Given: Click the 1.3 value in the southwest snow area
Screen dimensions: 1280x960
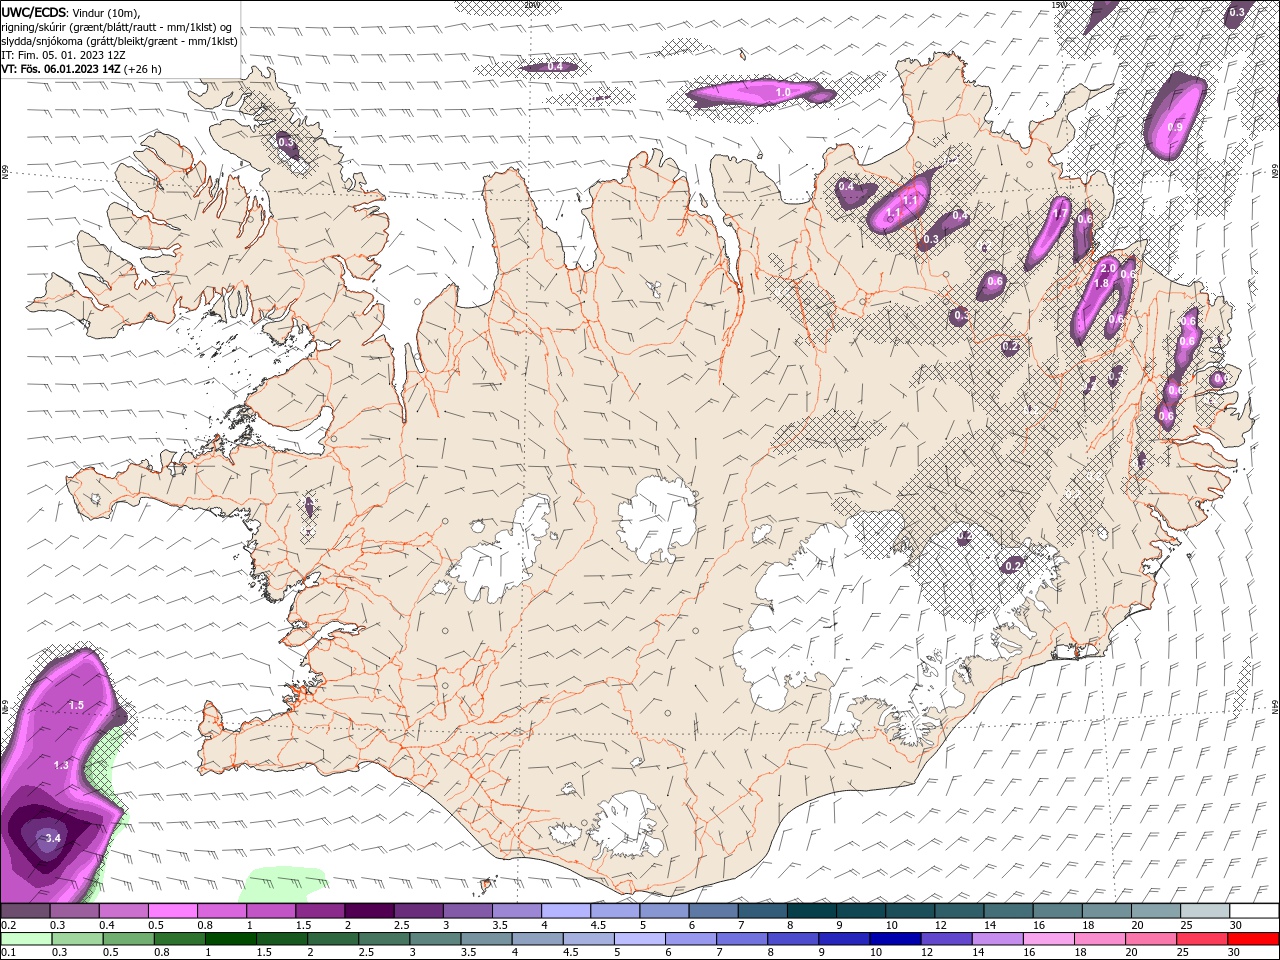Looking at the screenshot, I should [x=61, y=765].
